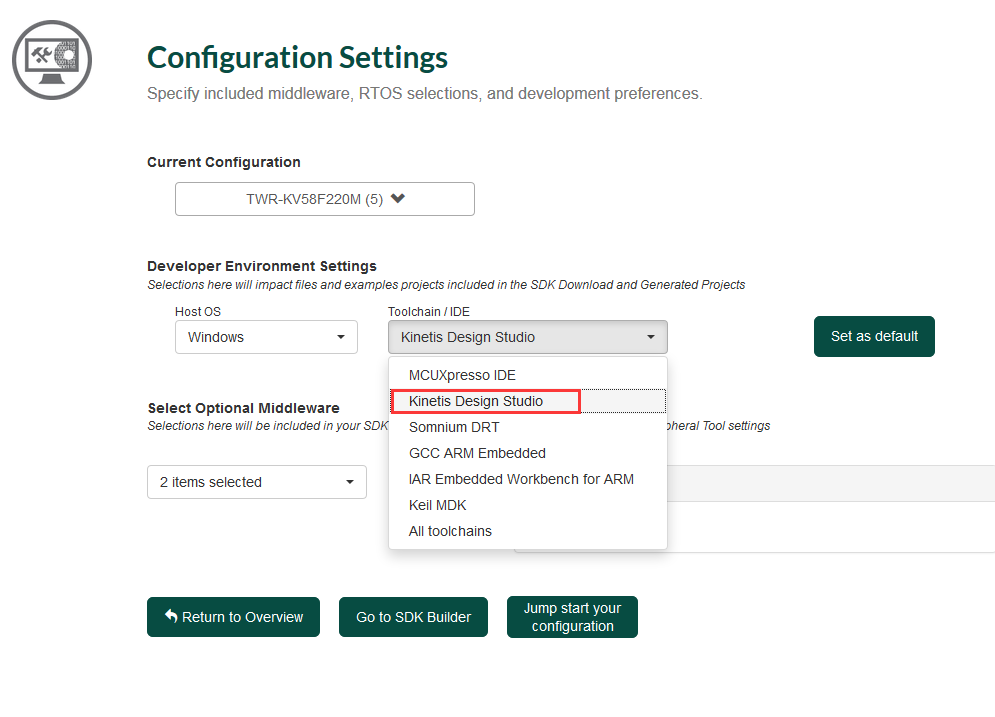
Task: Open the Current Configuration TWR-KV58F220M dropdown
Action: 324,199
